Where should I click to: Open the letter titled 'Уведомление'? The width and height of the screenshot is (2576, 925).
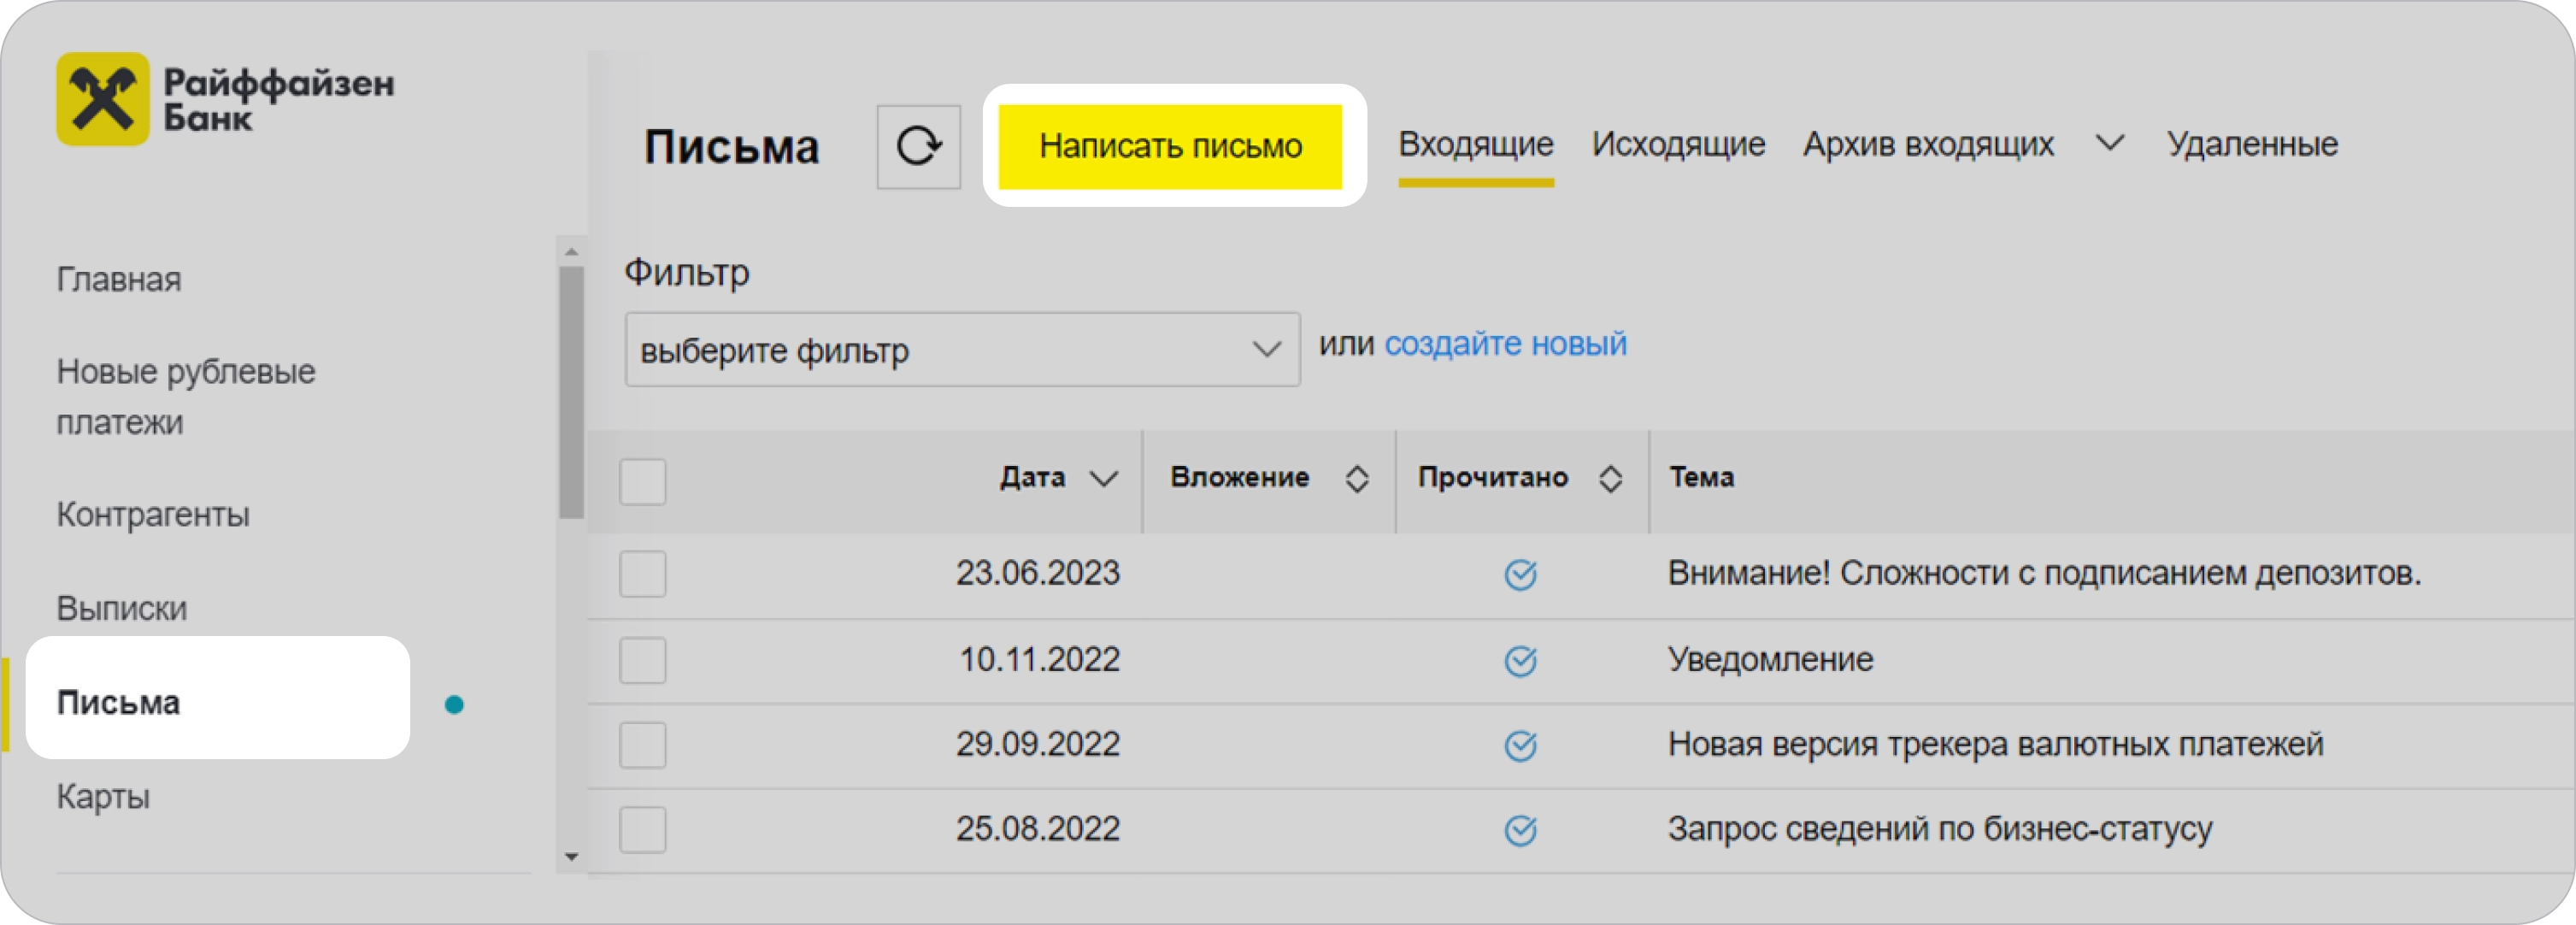(x=1770, y=659)
